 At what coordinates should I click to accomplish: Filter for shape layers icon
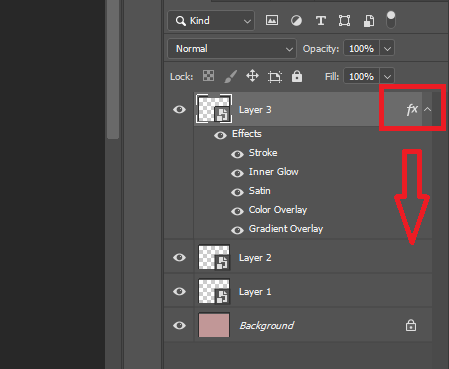point(344,21)
